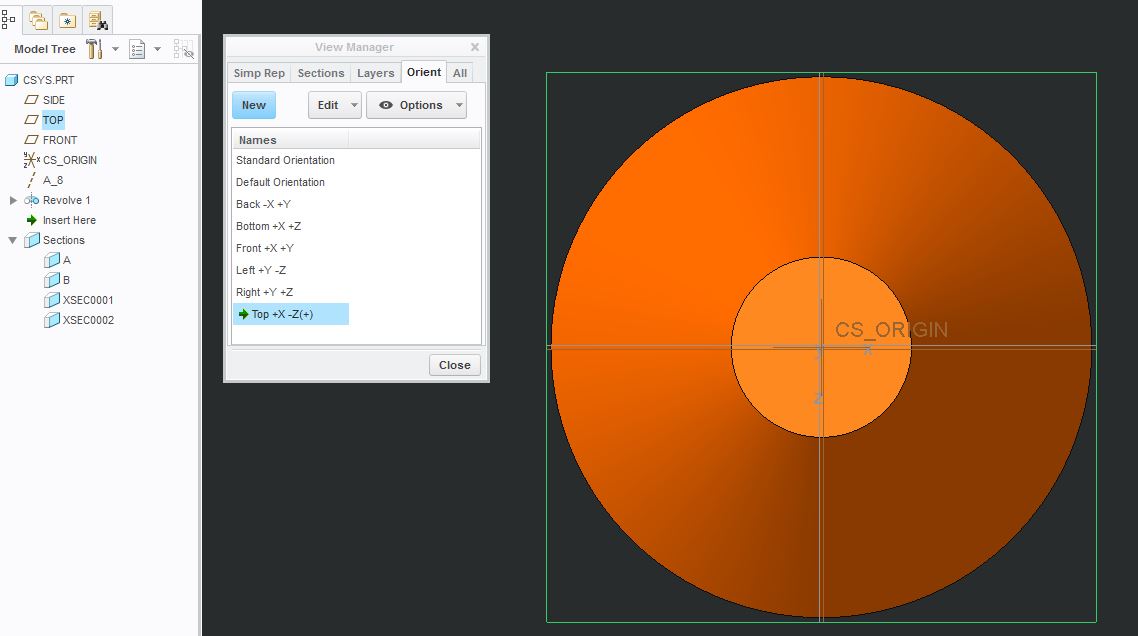Select the CSYS.PRT text label
The width and height of the screenshot is (1138, 636).
(x=49, y=80)
